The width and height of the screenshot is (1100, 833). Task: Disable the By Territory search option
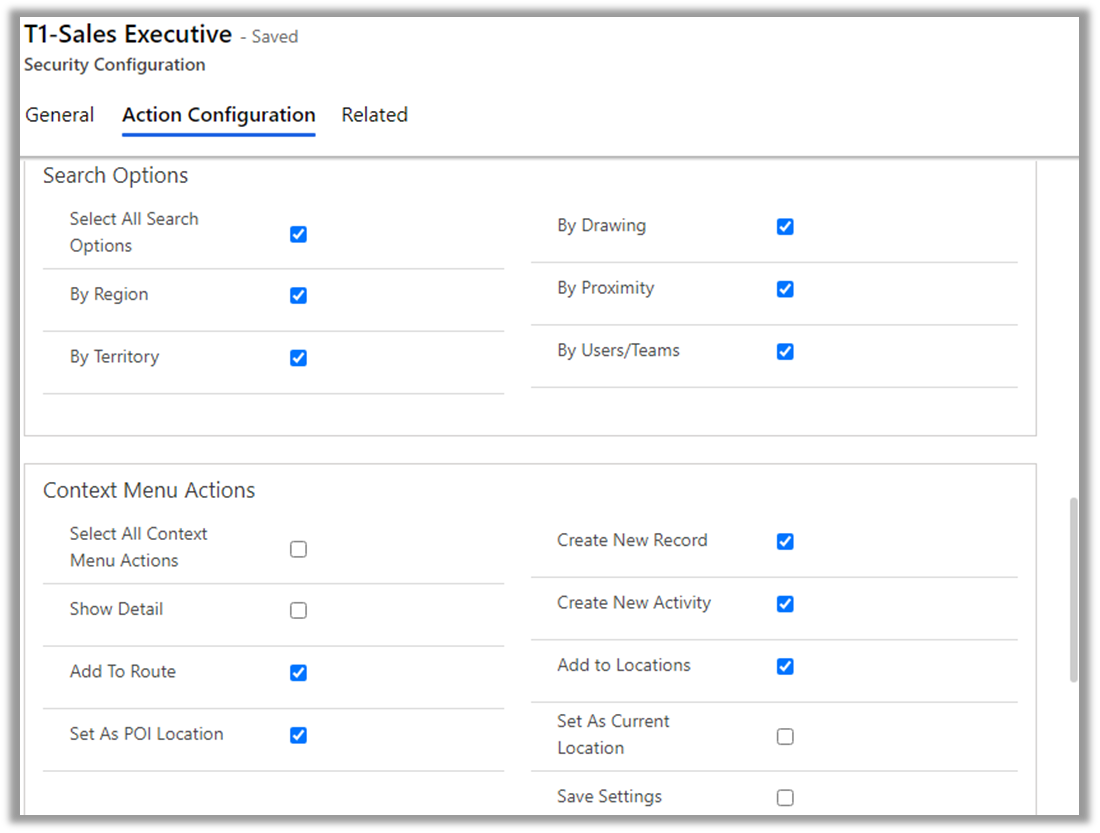(x=298, y=358)
